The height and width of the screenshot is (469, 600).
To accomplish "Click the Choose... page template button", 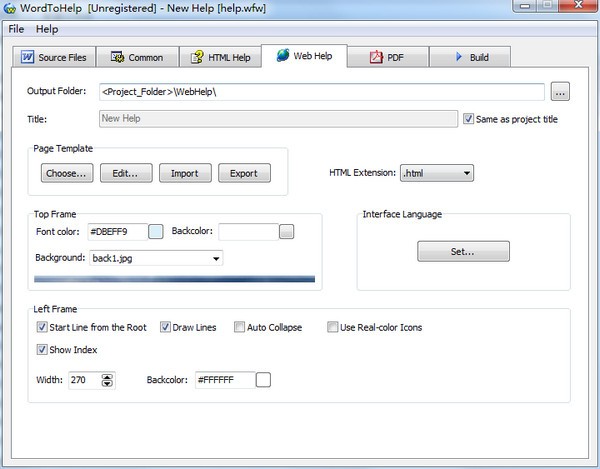I will point(67,173).
